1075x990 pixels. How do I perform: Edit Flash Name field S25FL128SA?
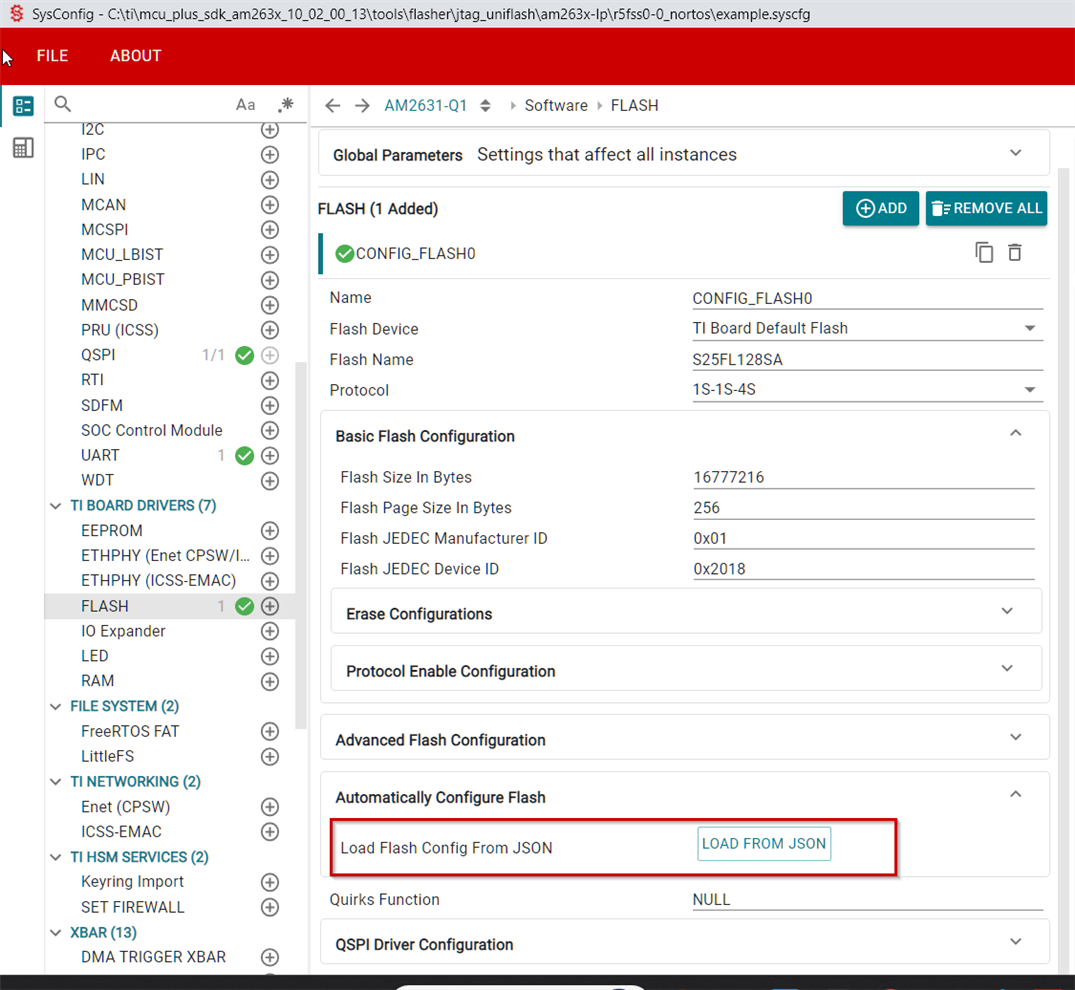coord(867,359)
